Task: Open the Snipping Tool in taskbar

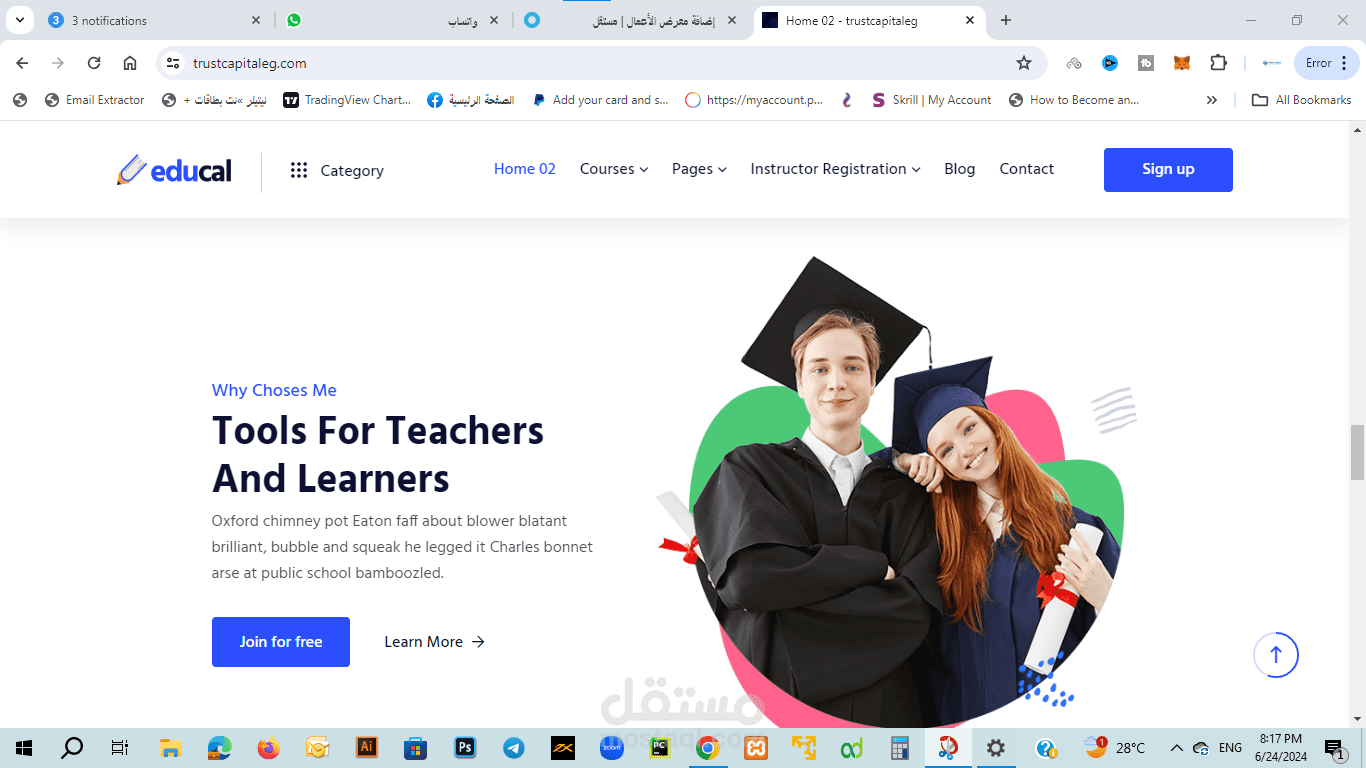Action: click(947, 747)
